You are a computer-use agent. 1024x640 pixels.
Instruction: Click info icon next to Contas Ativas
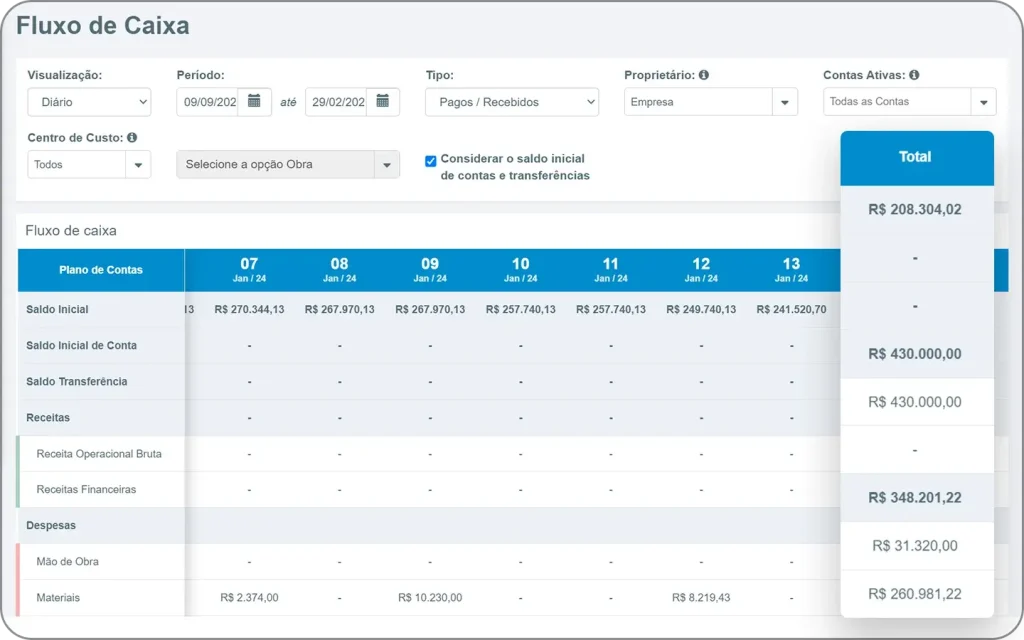(x=914, y=75)
